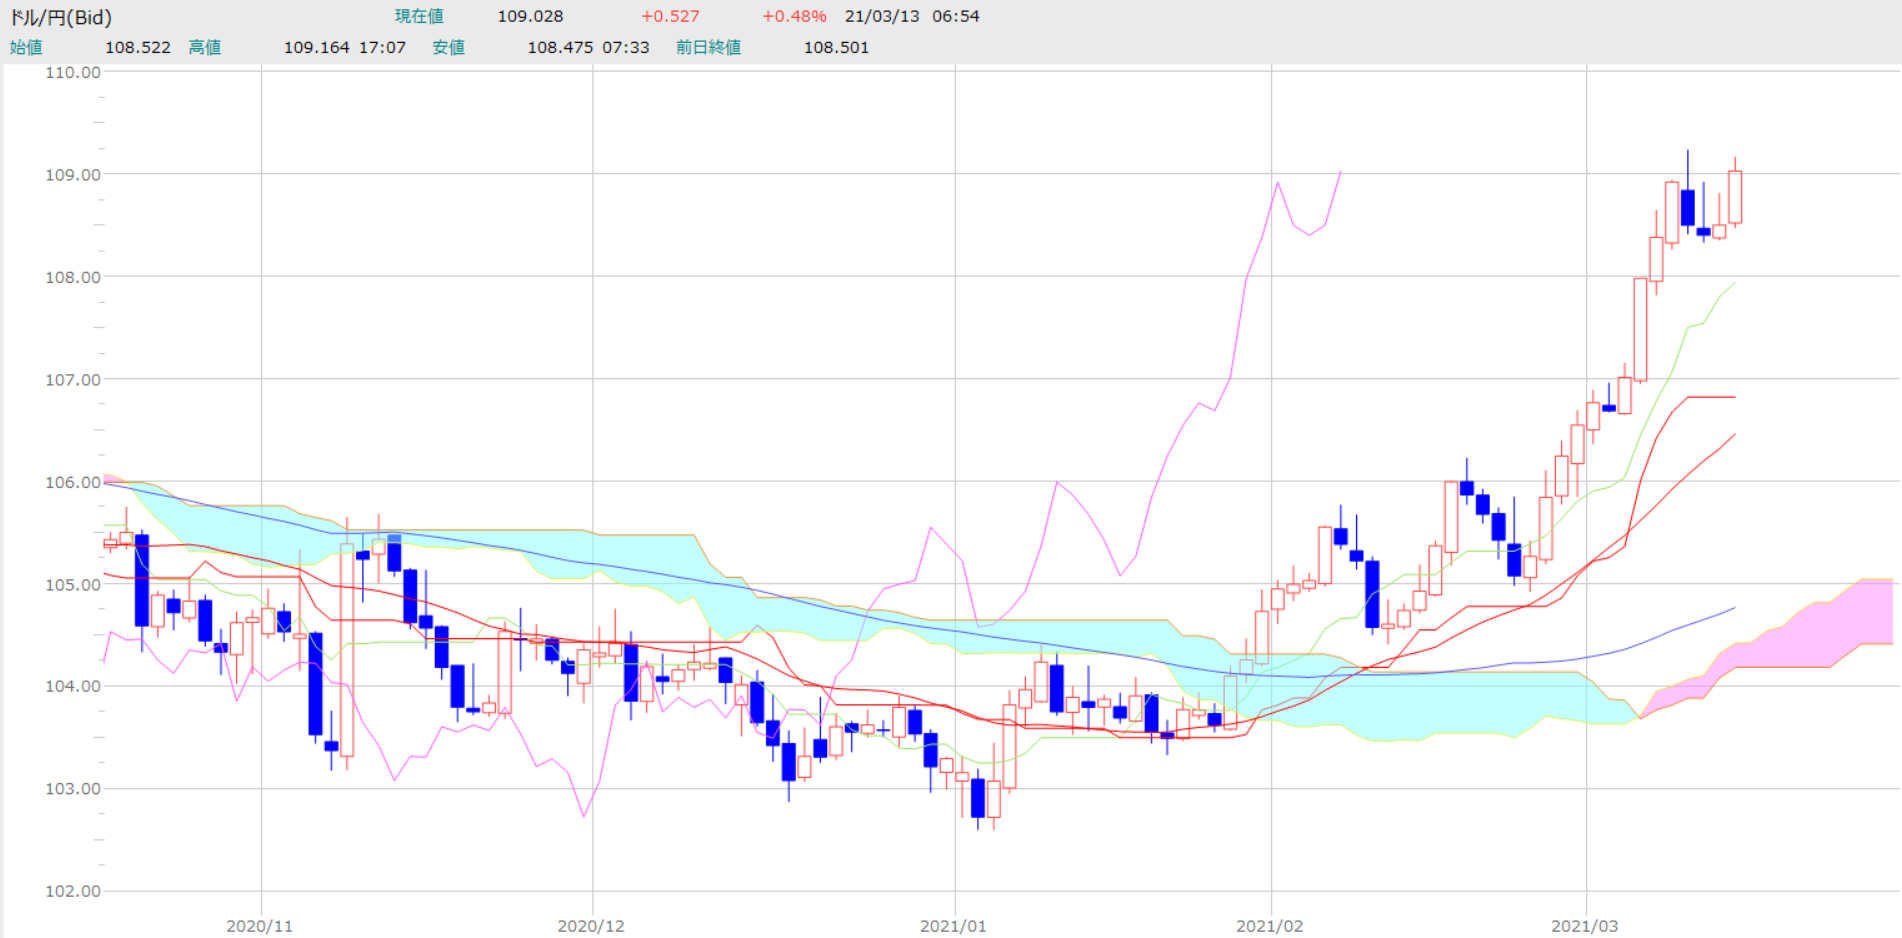
Task: Click the 107.00 price axis label
Action: click(73, 380)
